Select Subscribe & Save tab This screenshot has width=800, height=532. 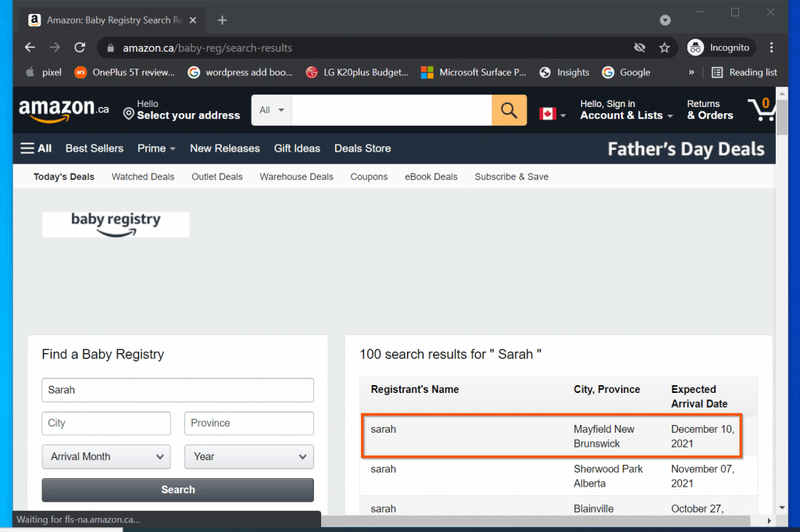[511, 177]
